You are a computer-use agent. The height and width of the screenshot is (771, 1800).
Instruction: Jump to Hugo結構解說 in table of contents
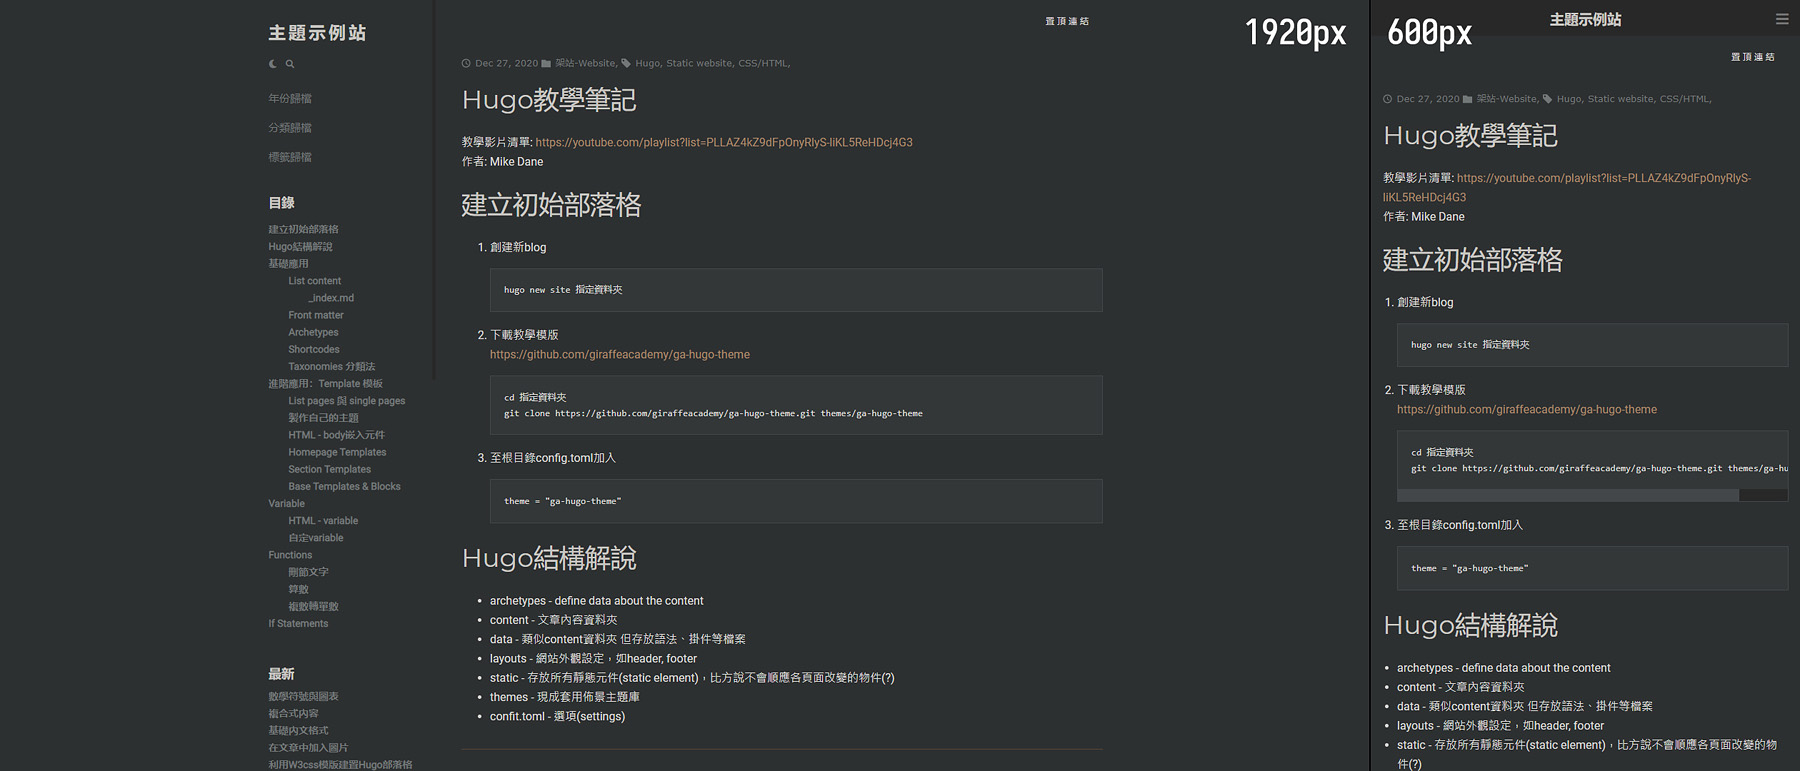[300, 246]
